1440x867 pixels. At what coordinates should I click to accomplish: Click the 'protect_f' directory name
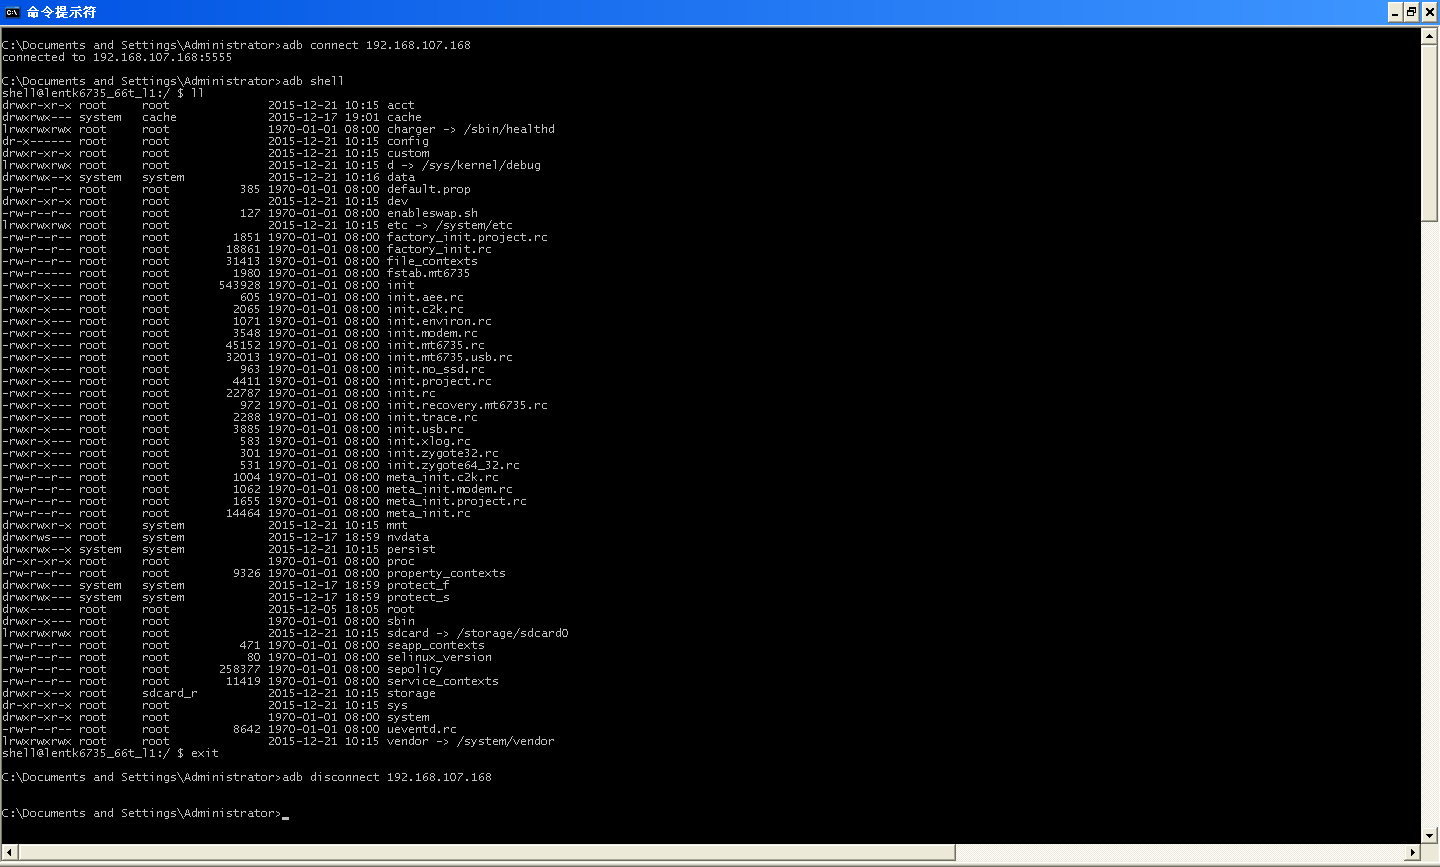point(418,585)
